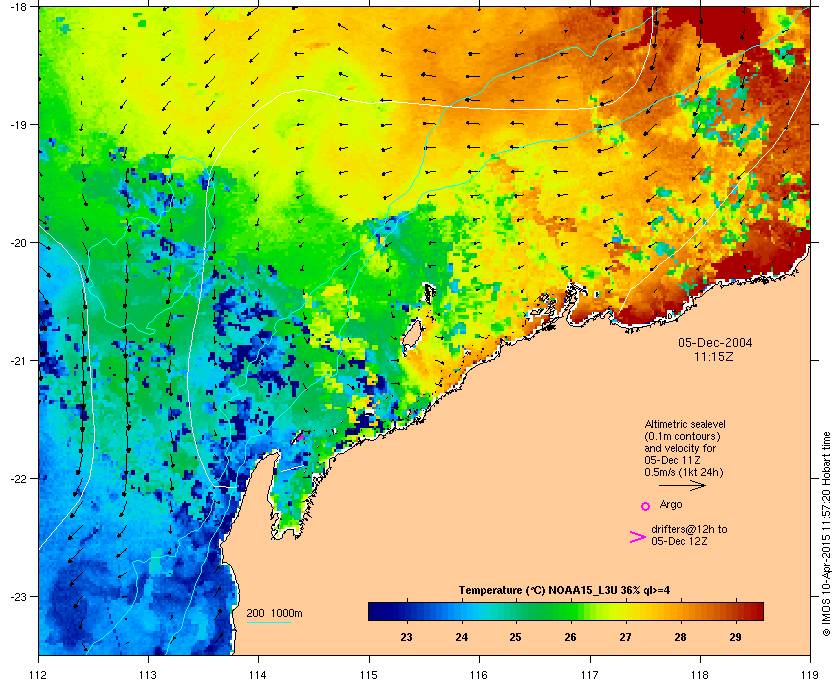Click the latitude axis label -20
The height and width of the screenshot is (680, 840).
(18, 243)
